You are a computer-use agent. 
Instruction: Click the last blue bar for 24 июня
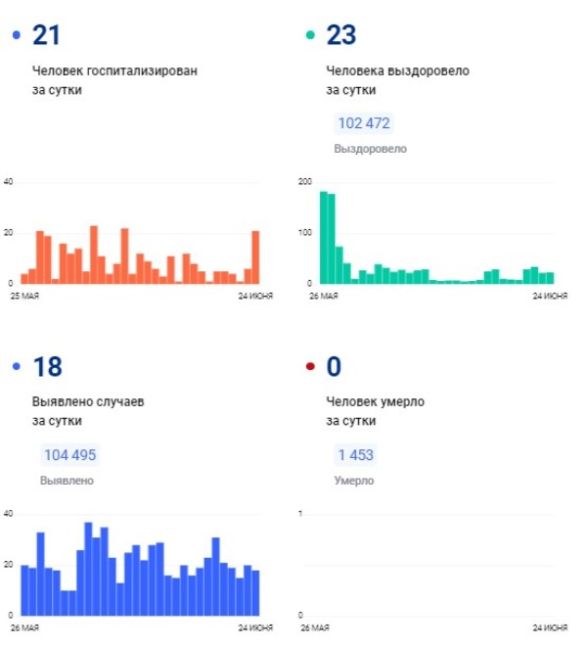click(256, 593)
